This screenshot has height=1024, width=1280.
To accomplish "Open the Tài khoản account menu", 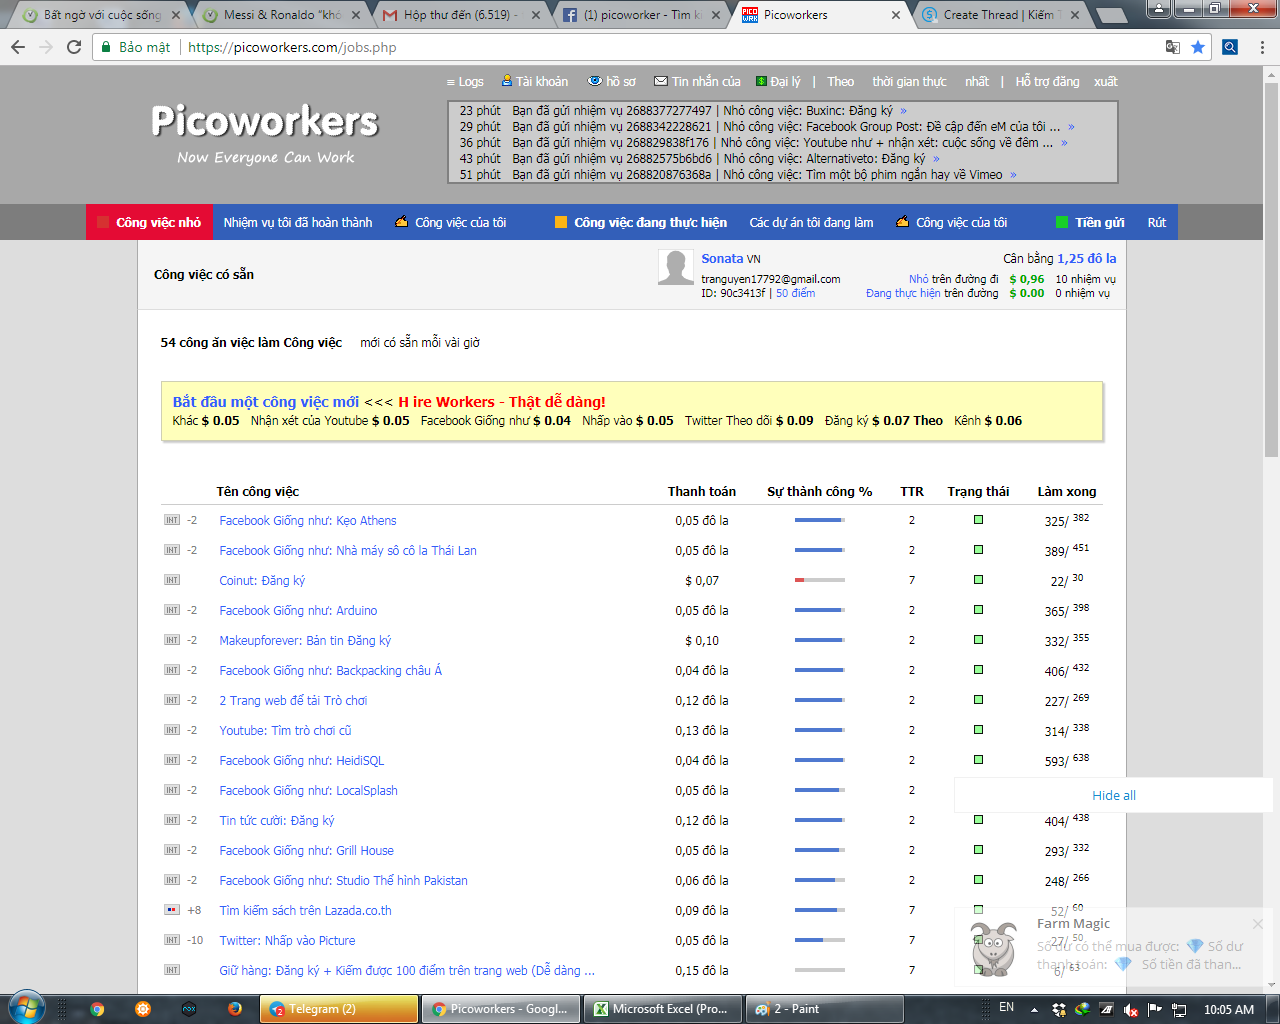I will pyautogui.click(x=535, y=82).
